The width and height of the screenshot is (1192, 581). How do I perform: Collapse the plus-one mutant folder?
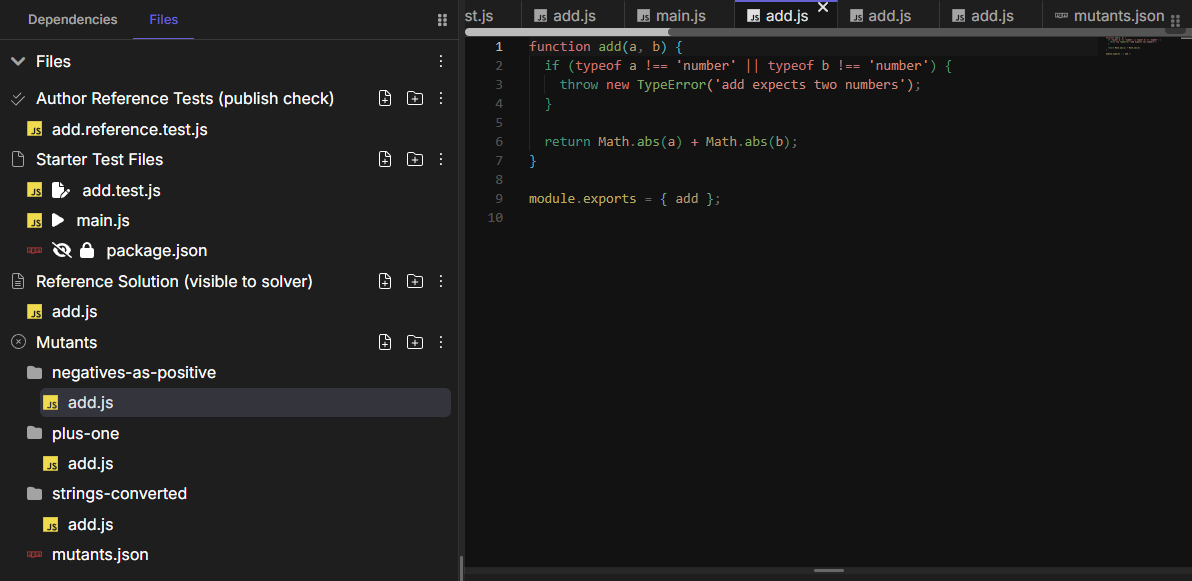(x=34, y=433)
